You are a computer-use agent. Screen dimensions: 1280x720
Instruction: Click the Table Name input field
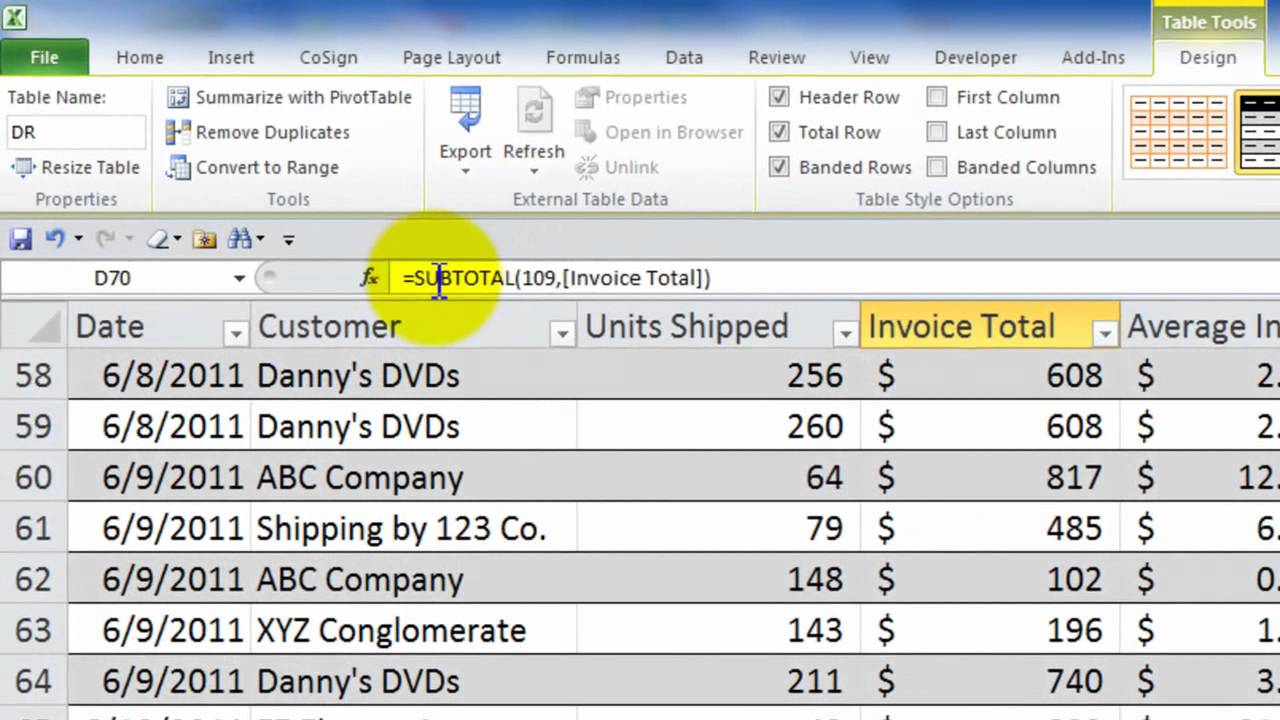click(75, 132)
